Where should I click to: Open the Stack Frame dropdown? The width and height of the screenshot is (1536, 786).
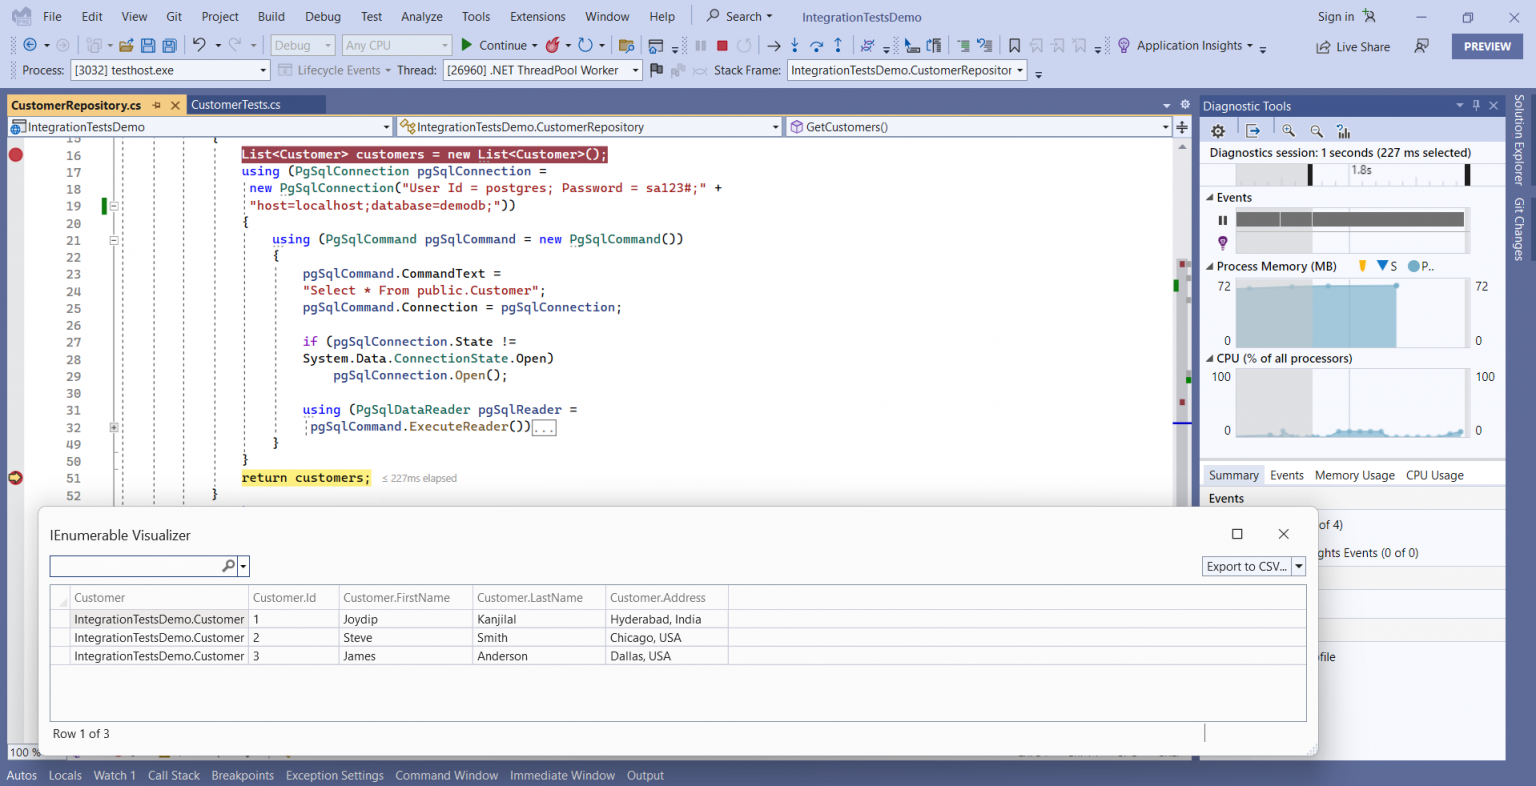click(907, 70)
